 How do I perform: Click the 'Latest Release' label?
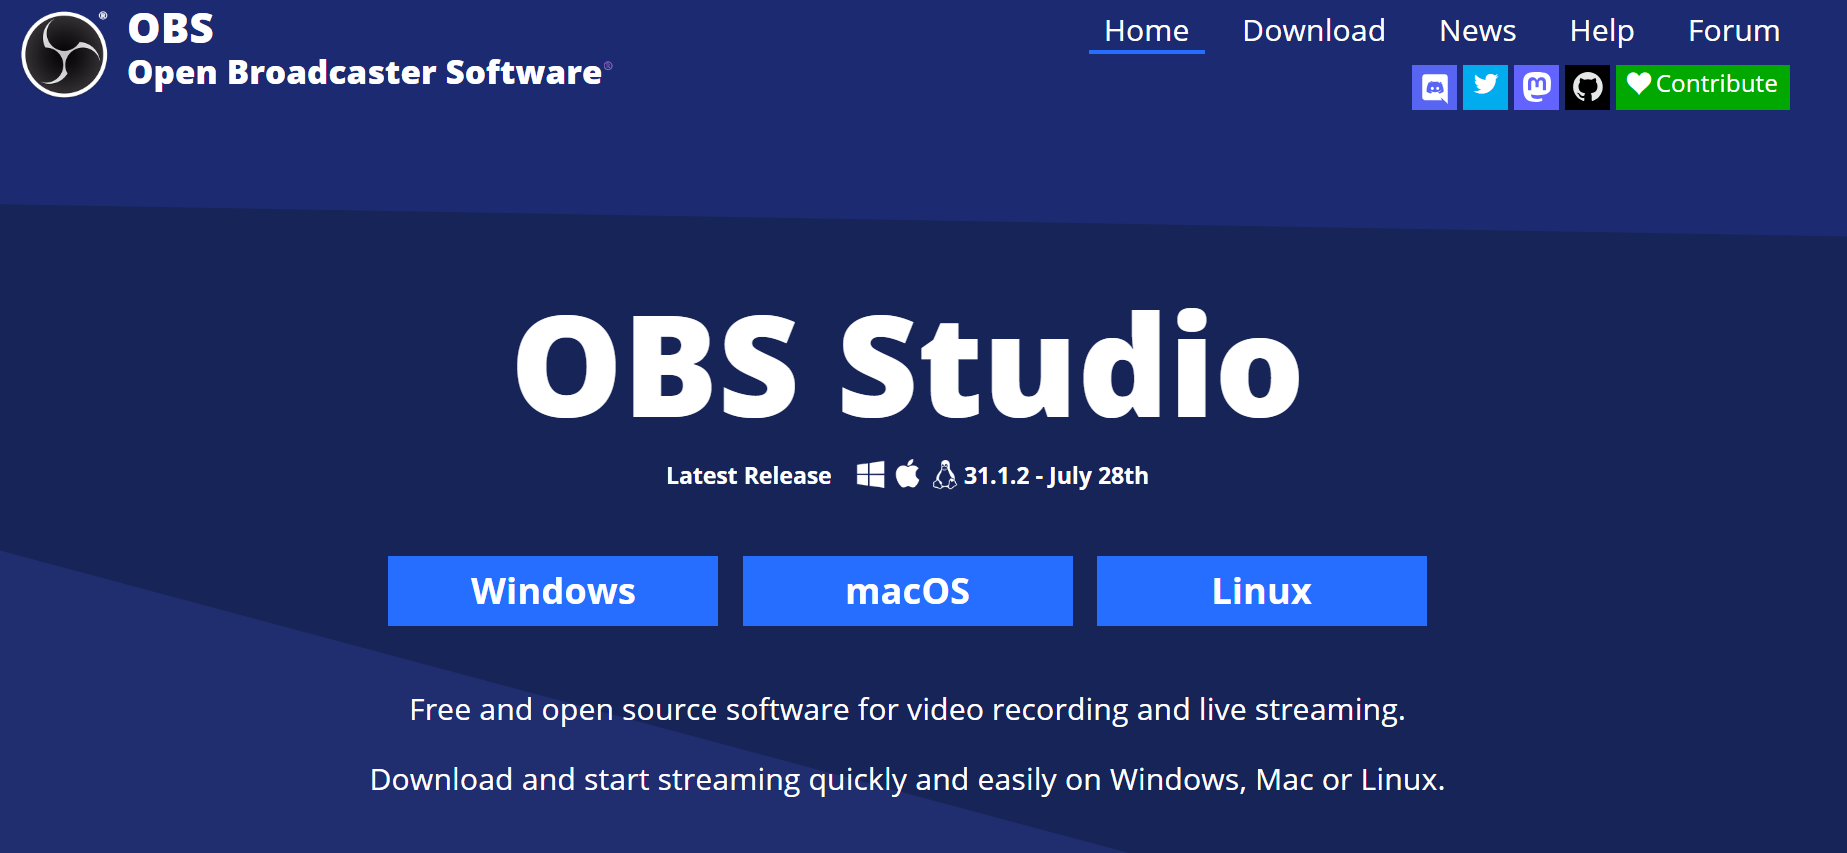pyautogui.click(x=749, y=476)
